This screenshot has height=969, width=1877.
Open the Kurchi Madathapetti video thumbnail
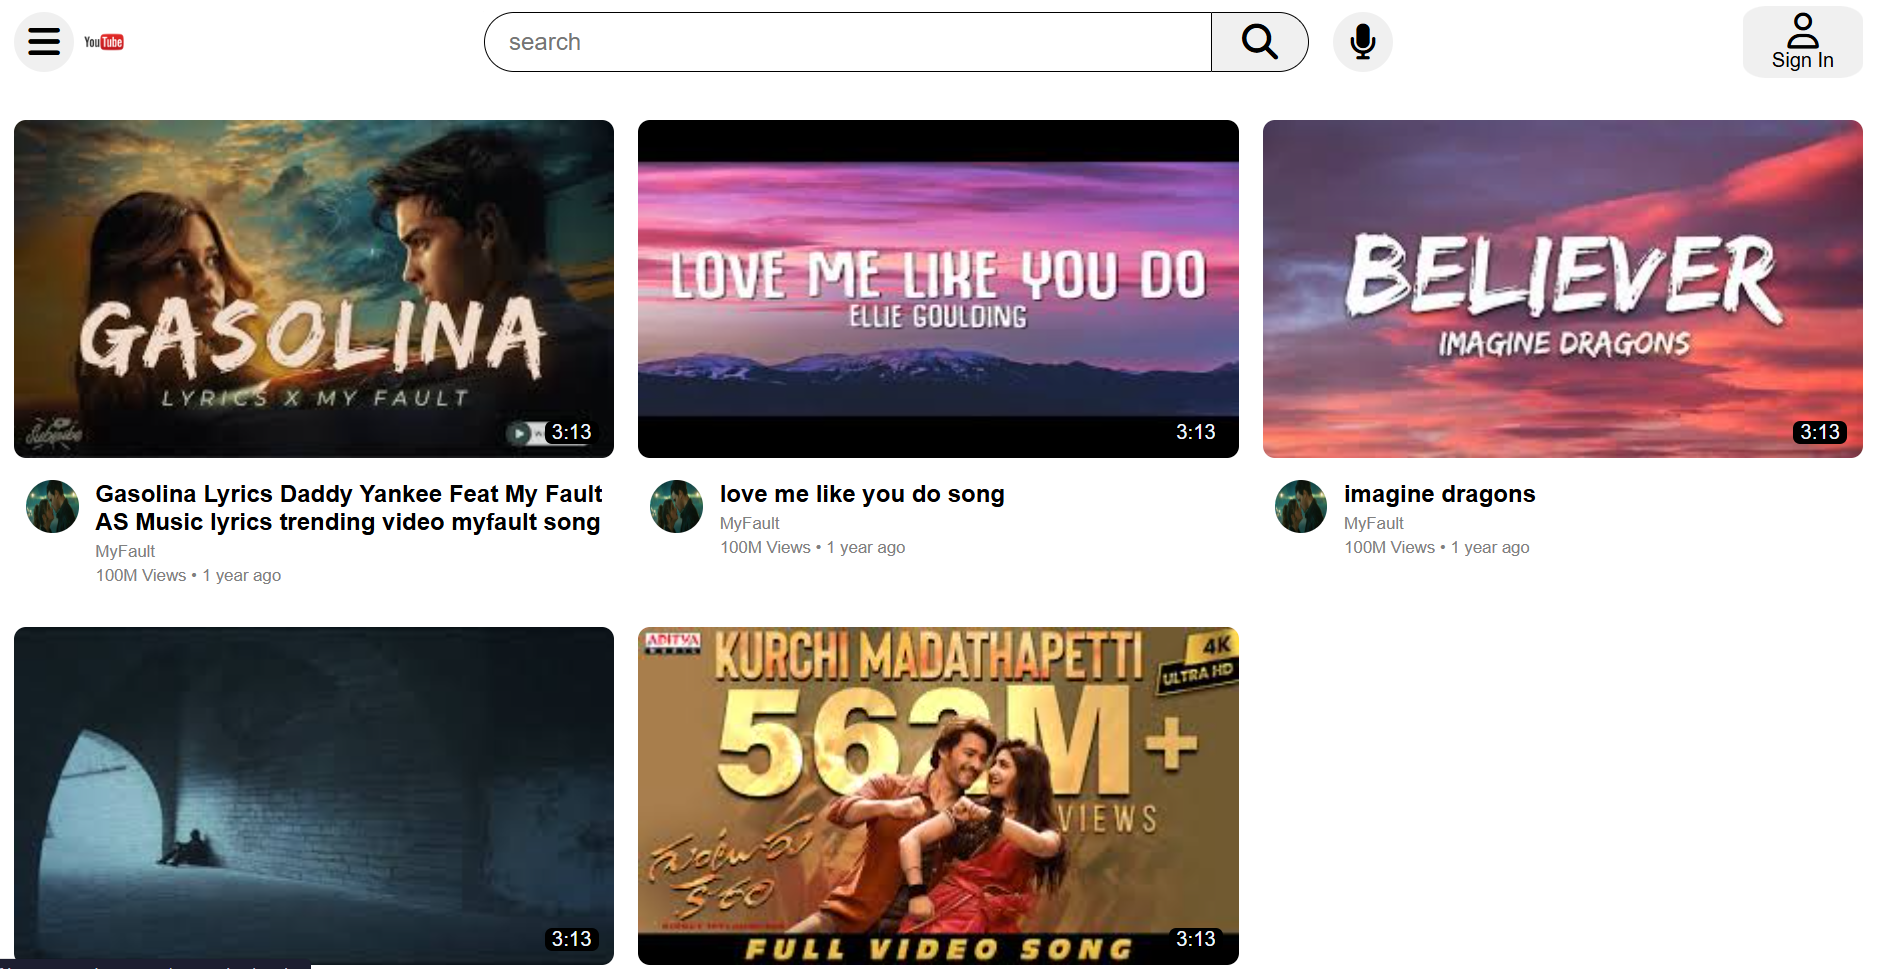[x=938, y=796]
